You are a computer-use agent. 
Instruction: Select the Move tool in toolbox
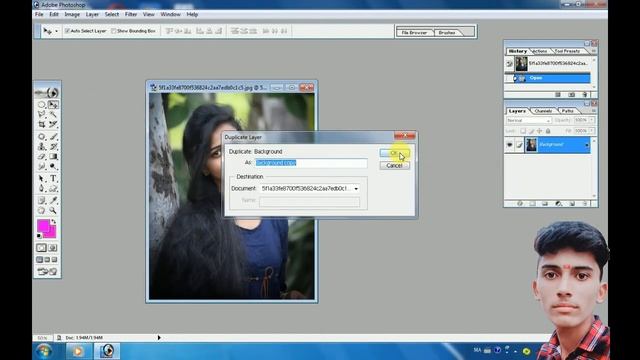[53, 104]
